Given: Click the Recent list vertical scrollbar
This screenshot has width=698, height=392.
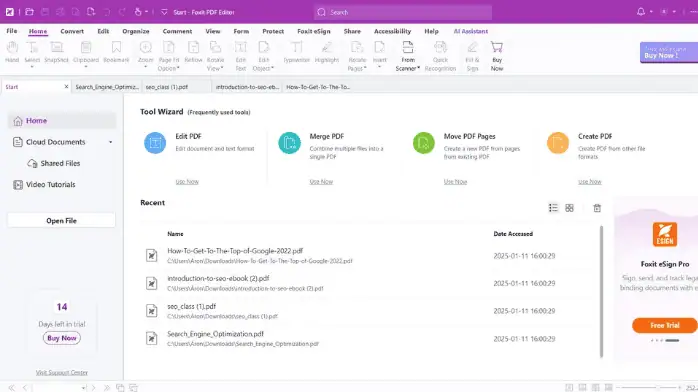Looking at the screenshot, I should coord(601,291).
